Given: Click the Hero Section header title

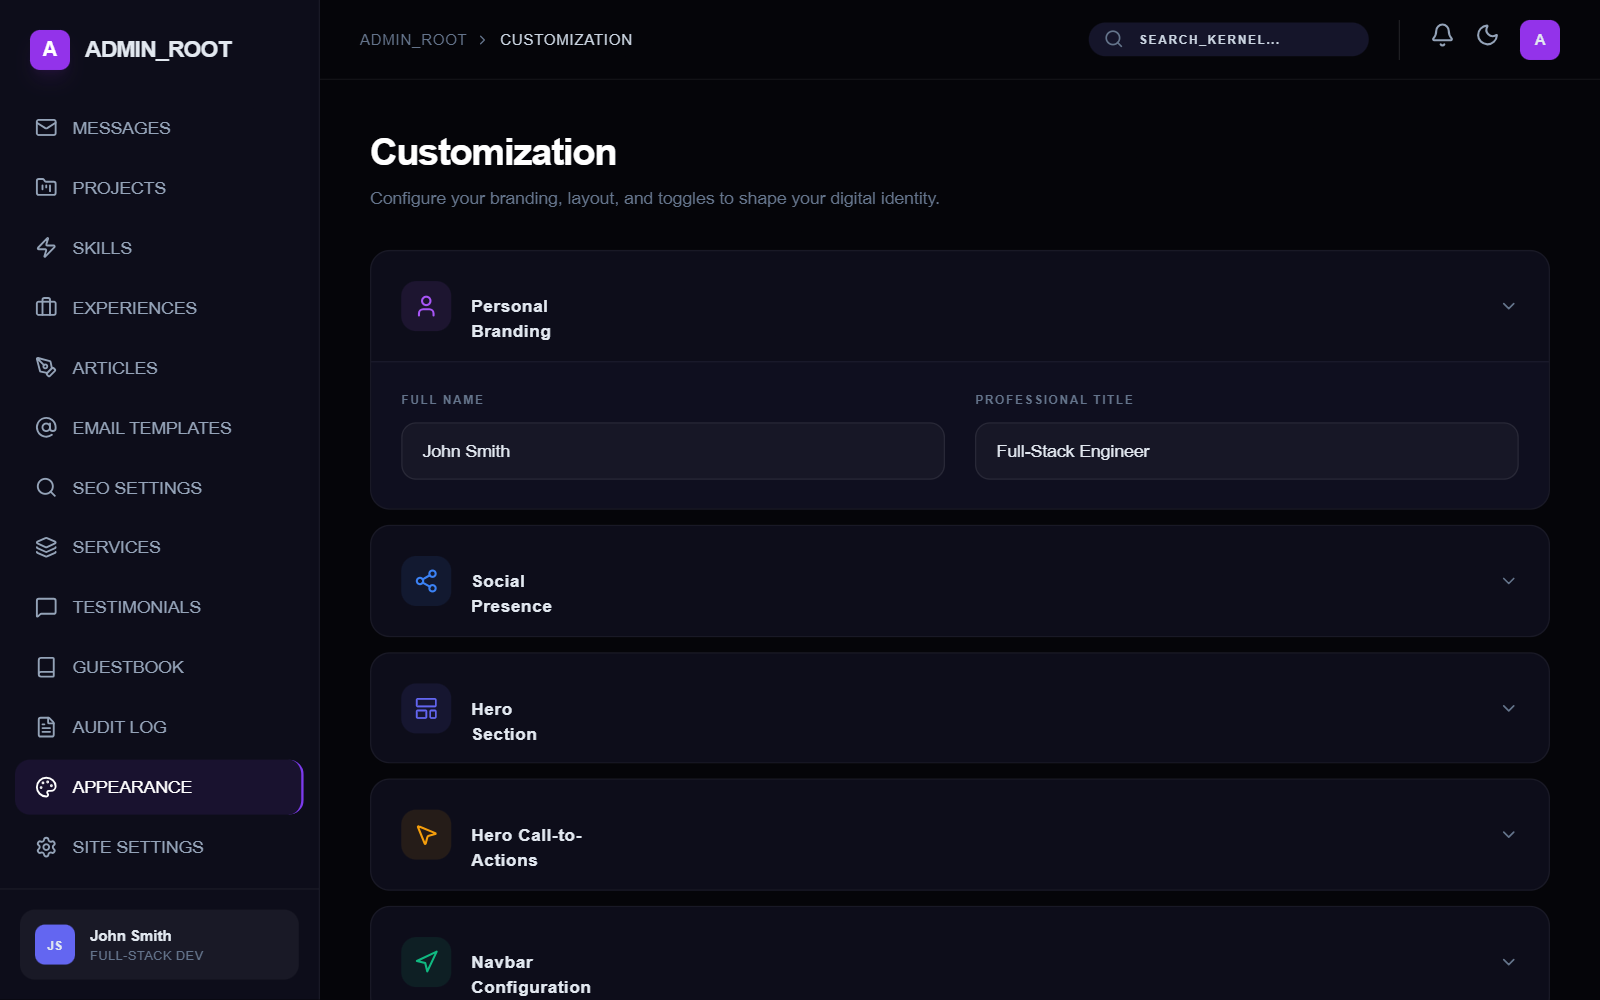Looking at the screenshot, I should coord(504,721).
